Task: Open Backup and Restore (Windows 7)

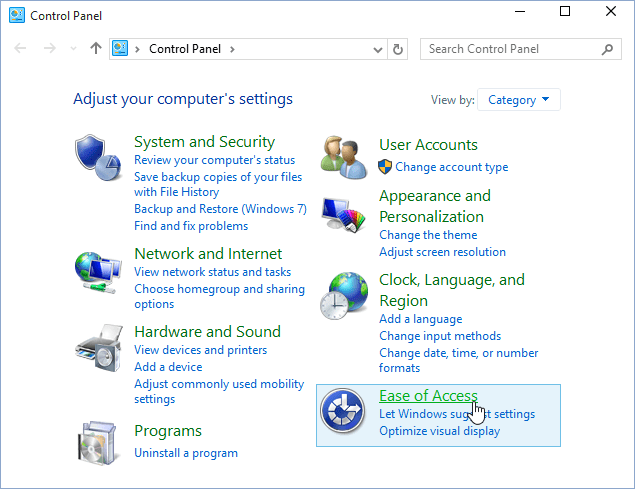Action: [220, 209]
